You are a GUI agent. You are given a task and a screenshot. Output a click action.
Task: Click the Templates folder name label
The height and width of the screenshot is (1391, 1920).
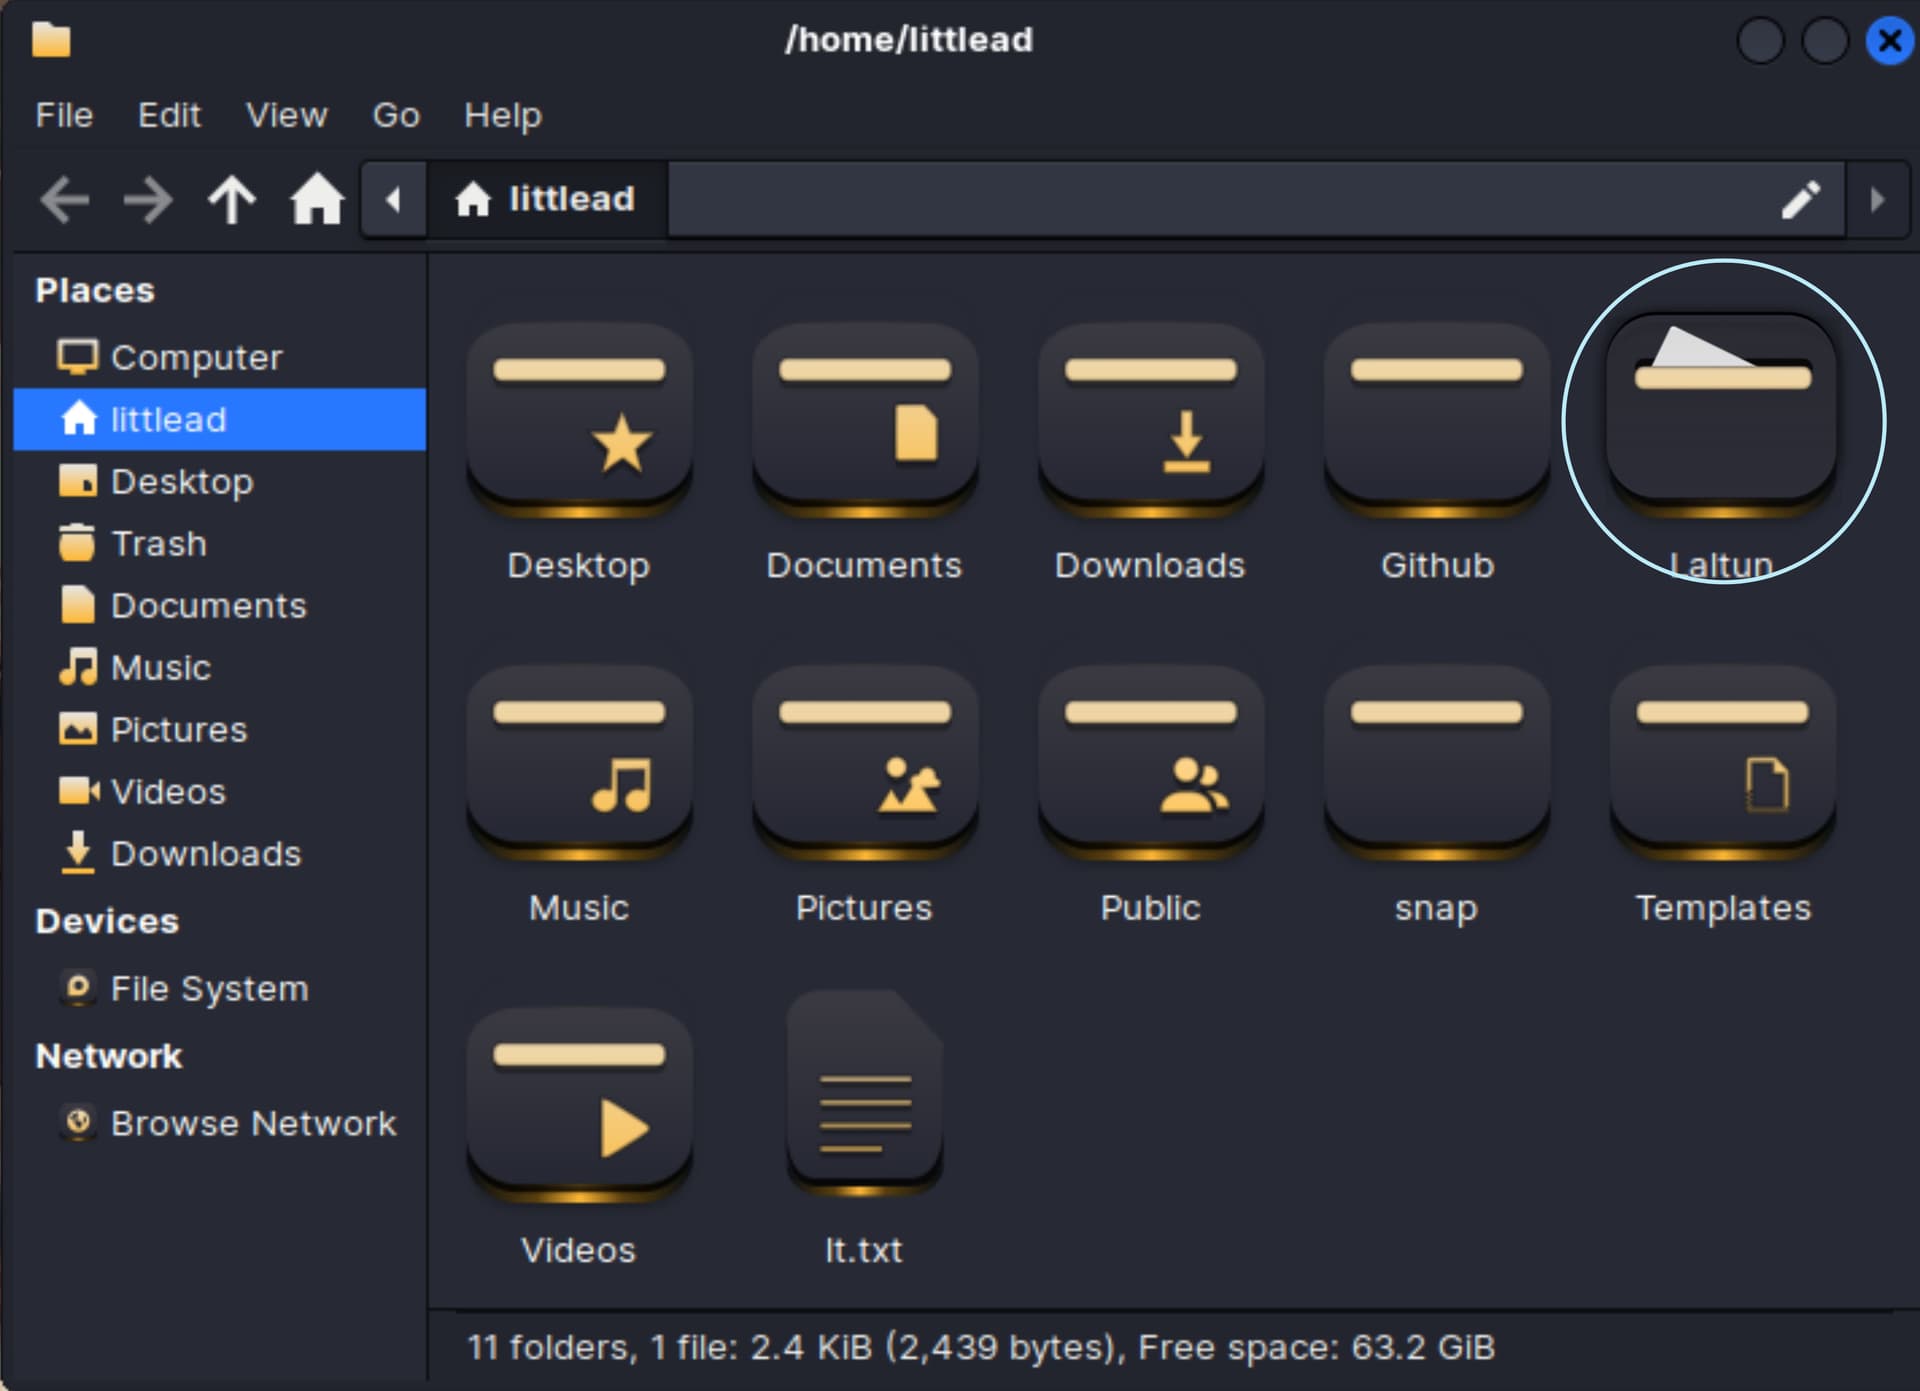[1723, 908]
